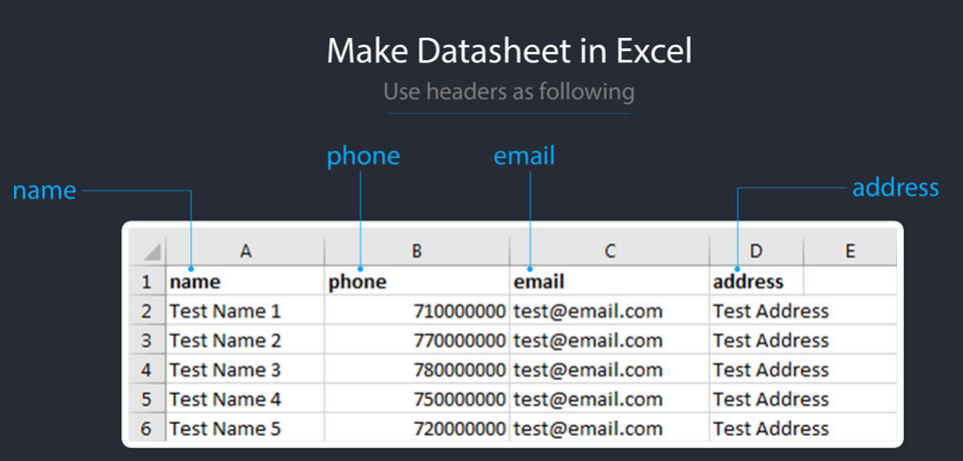Select cell 'Test Name 2'
Viewport: 963px width, 461px height.
(x=245, y=340)
